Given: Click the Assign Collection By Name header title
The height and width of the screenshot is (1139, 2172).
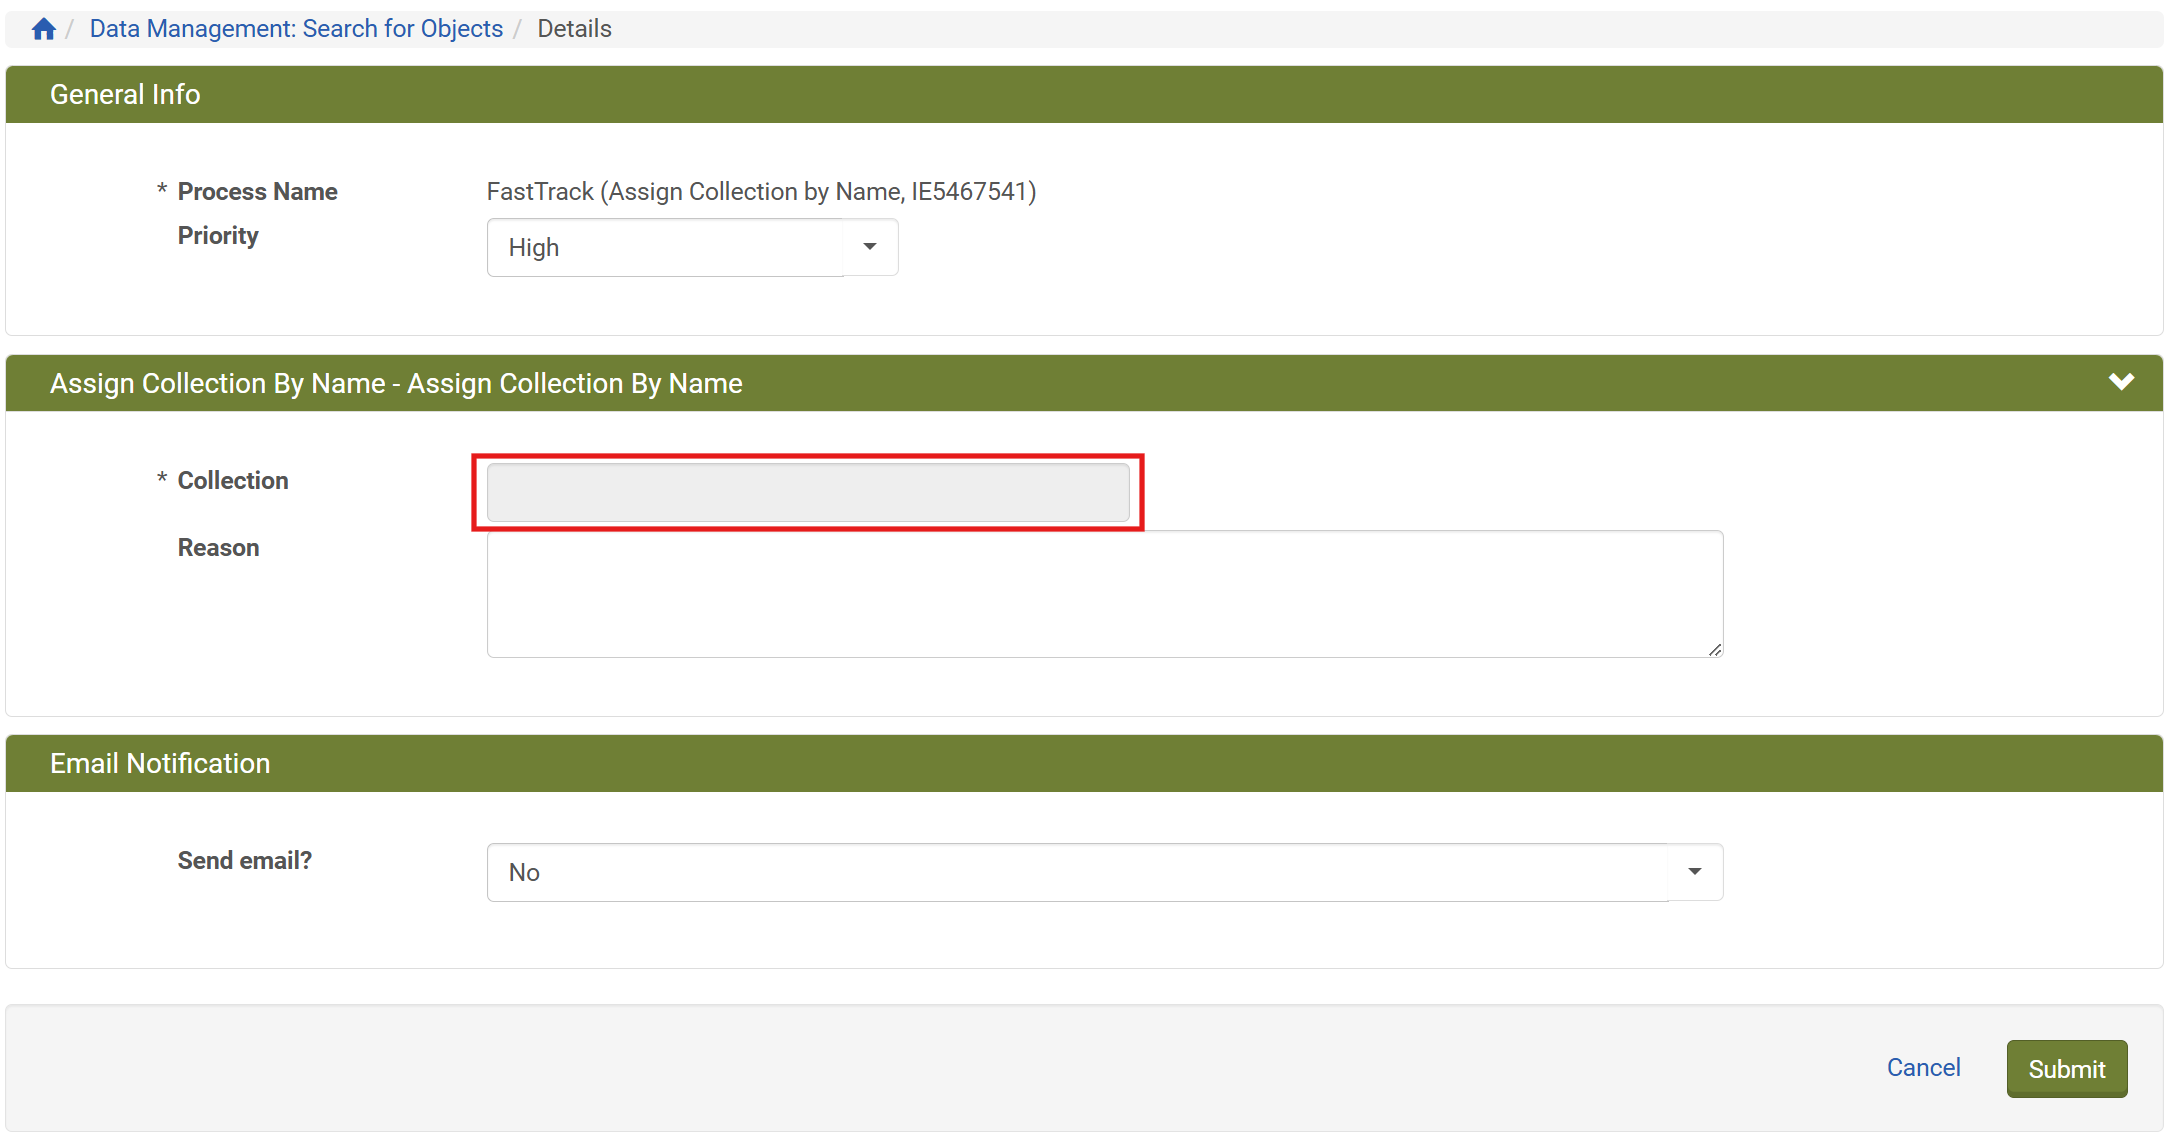Looking at the screenshot, I should point(396,383).
